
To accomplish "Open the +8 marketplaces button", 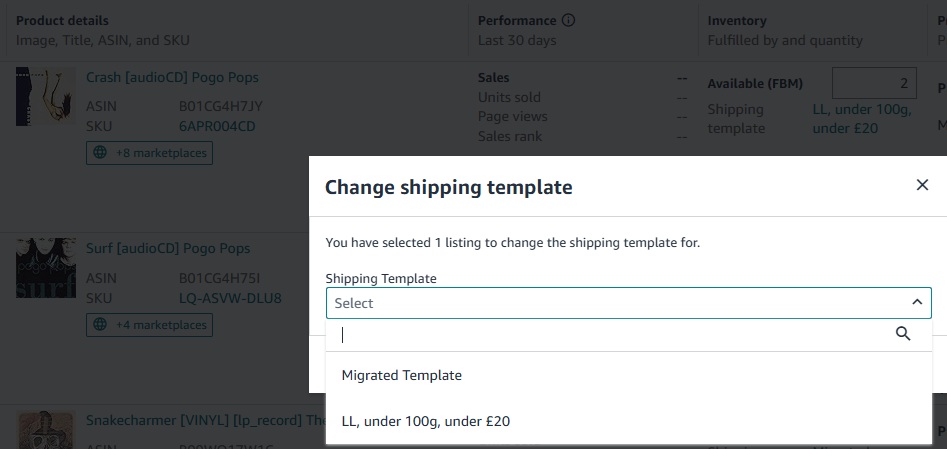I will pos(149,153).
